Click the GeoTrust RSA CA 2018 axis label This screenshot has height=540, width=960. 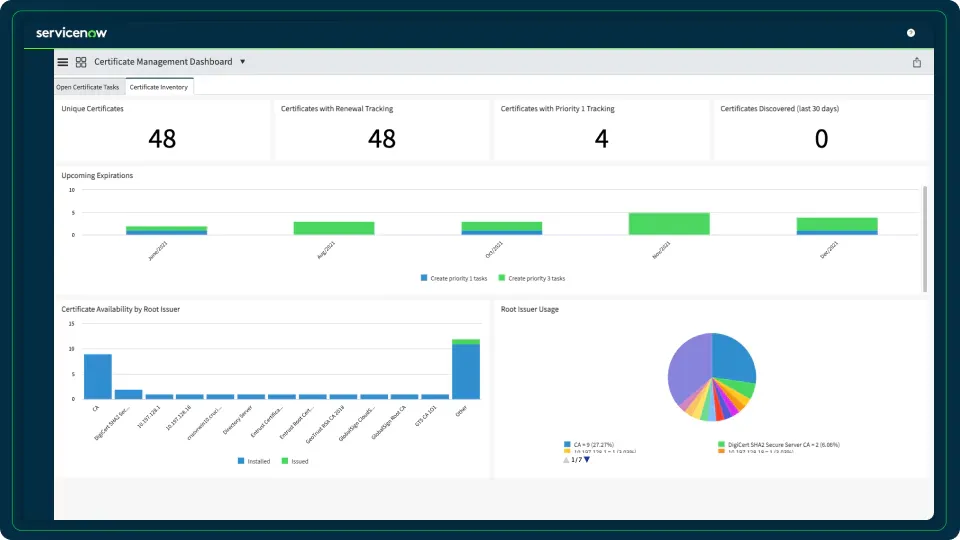(324, 424)
